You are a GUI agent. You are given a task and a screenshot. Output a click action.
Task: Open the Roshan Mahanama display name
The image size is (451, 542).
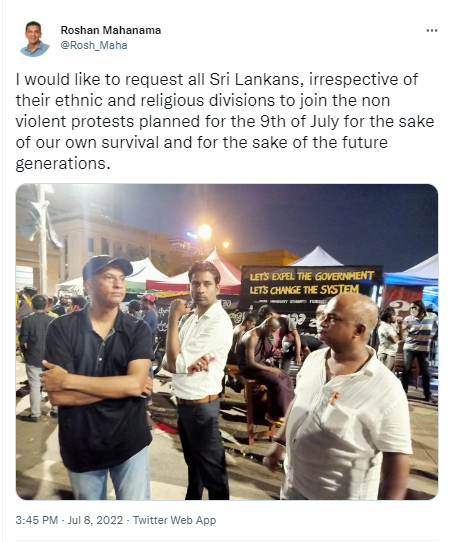click(x=111, y=30)
